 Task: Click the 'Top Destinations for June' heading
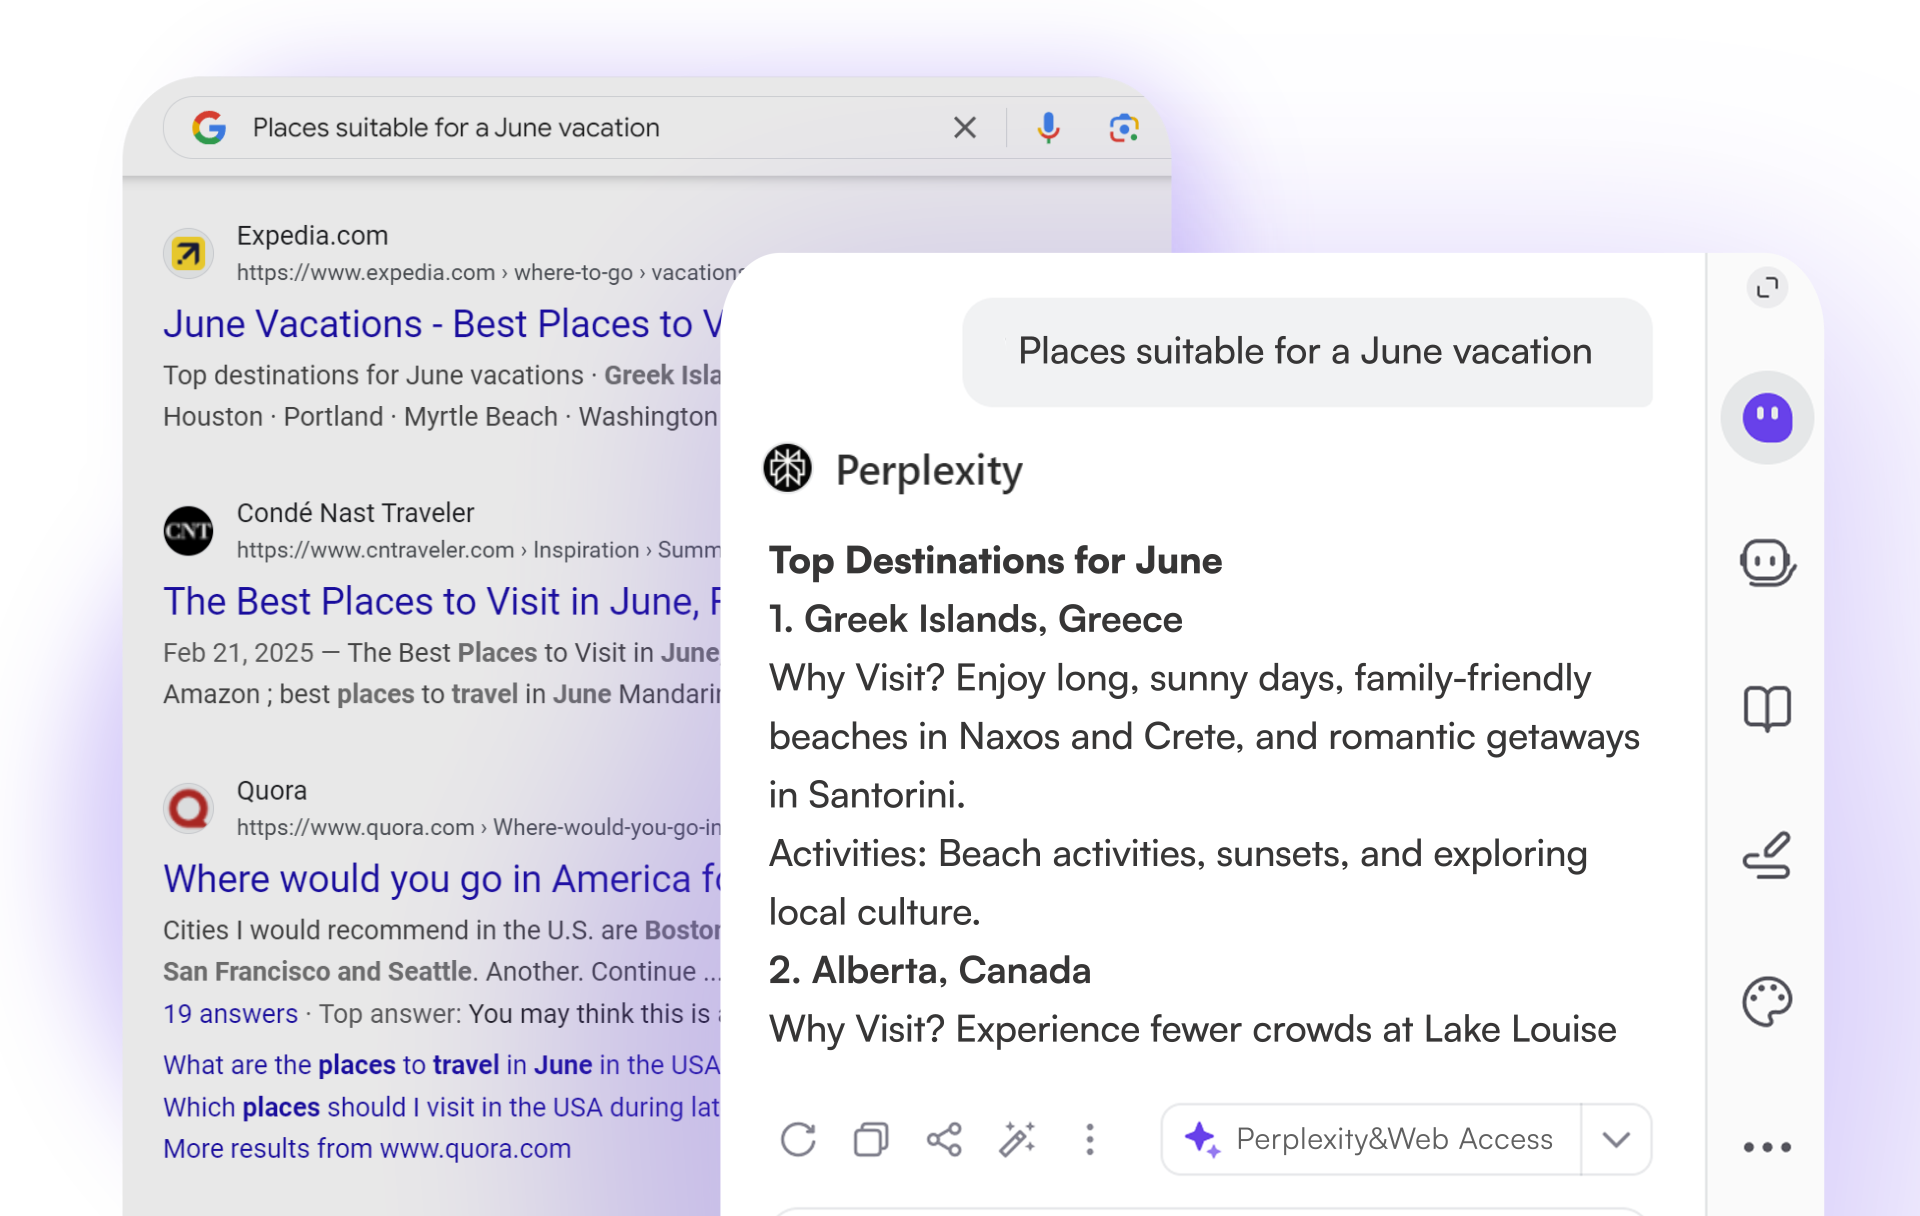(995, 561)
